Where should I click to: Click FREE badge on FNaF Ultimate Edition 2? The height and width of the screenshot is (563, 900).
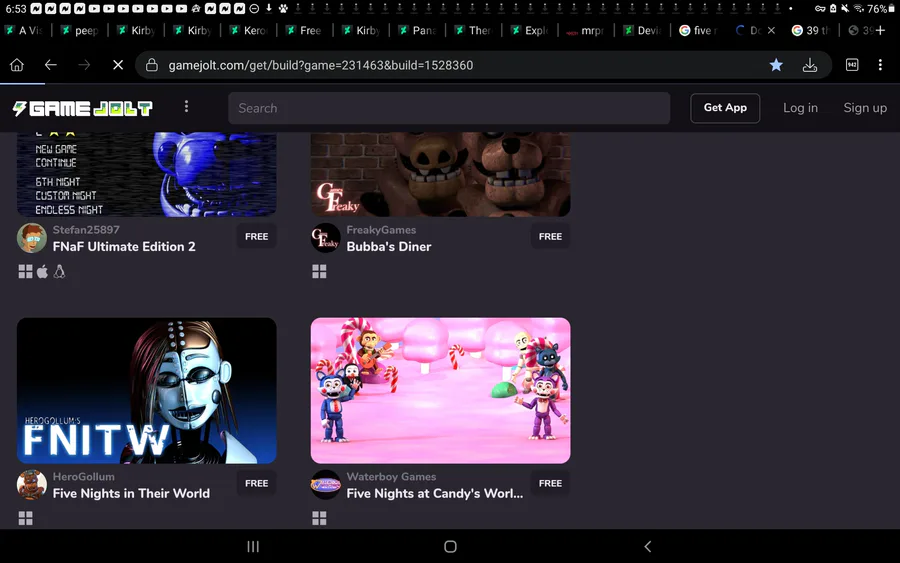[257, 236]
